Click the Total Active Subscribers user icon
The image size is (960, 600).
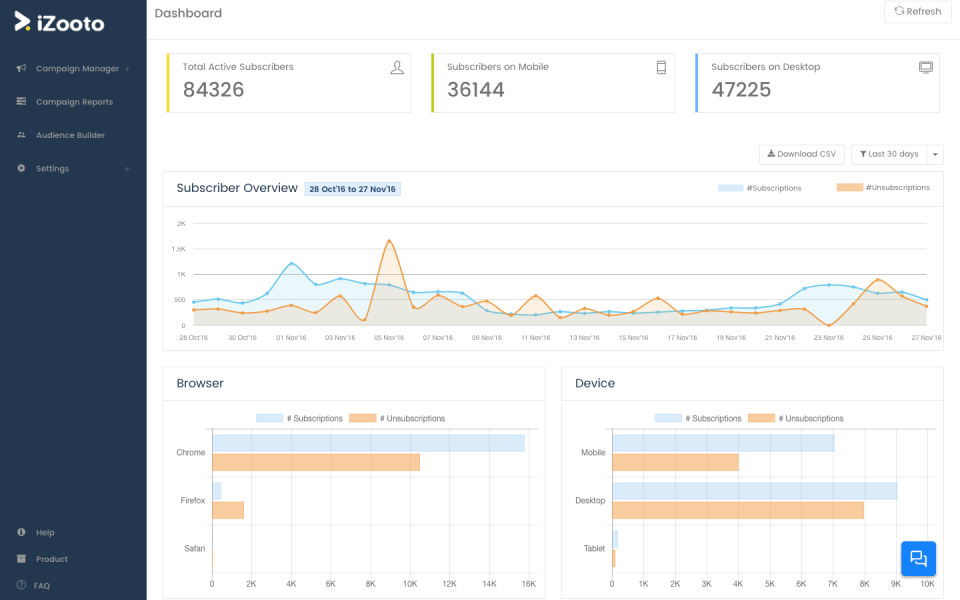pyautogui.click(x=397, y=68)
